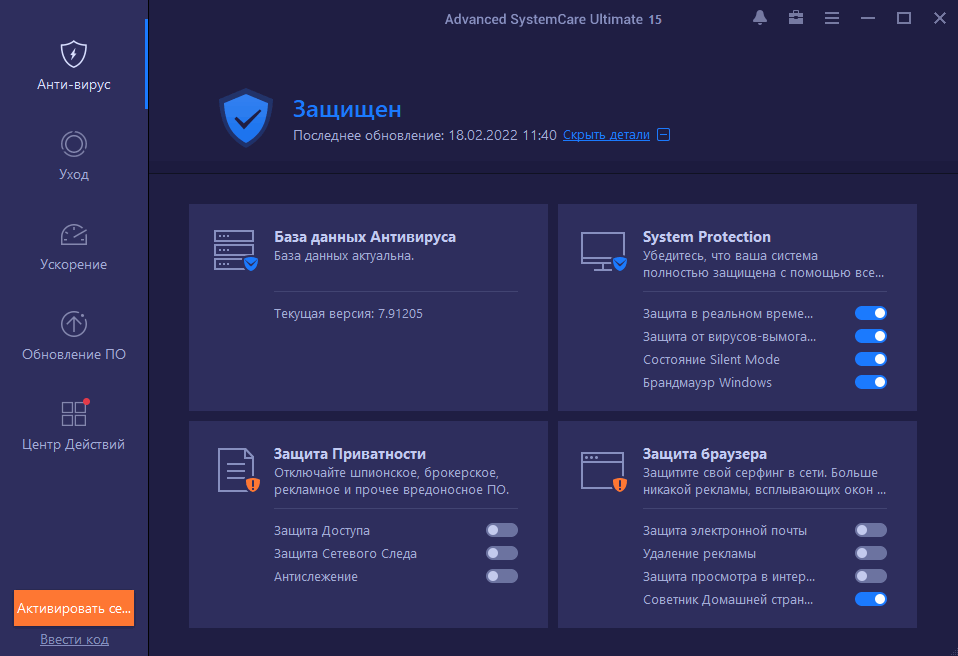
Task: Click the notification bell icon
Action: [759, 18]
